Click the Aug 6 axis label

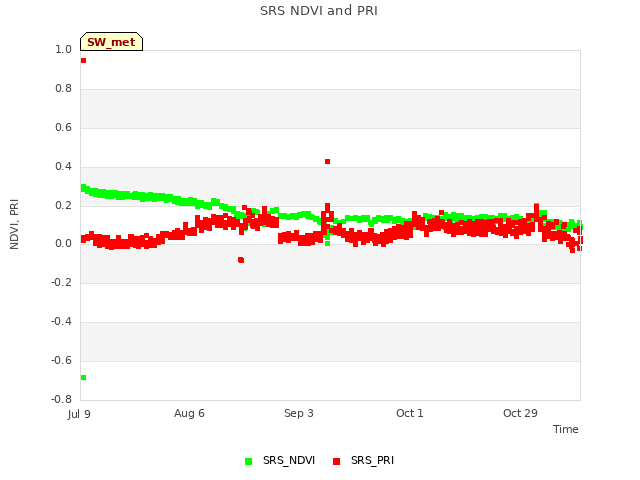point(189,413)
